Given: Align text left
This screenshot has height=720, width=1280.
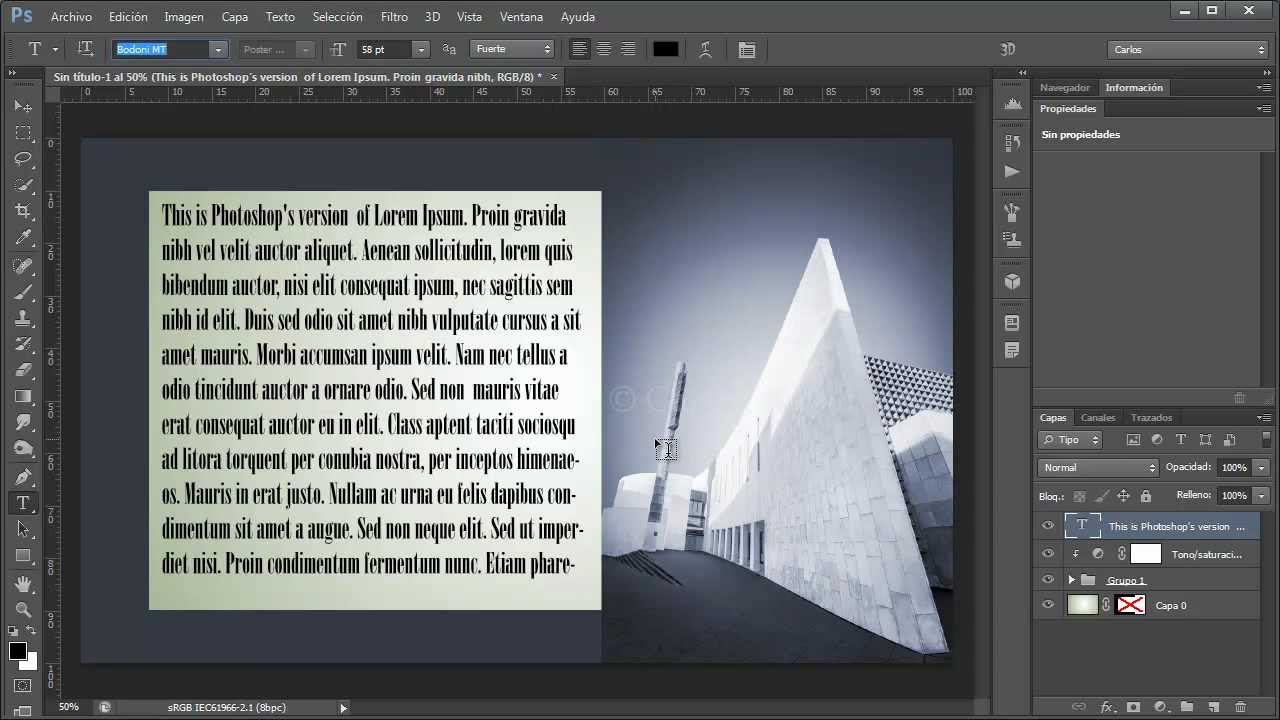Looking at the screenshot, I should [580, 49].
